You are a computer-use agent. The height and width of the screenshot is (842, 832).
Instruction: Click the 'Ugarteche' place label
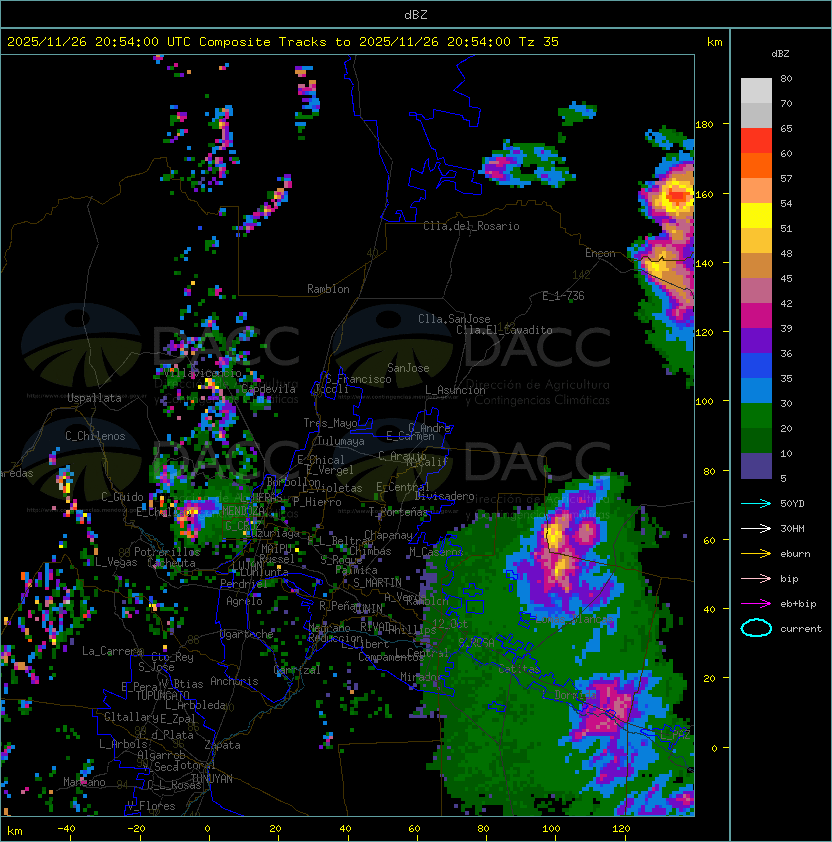tap(247, 634)
